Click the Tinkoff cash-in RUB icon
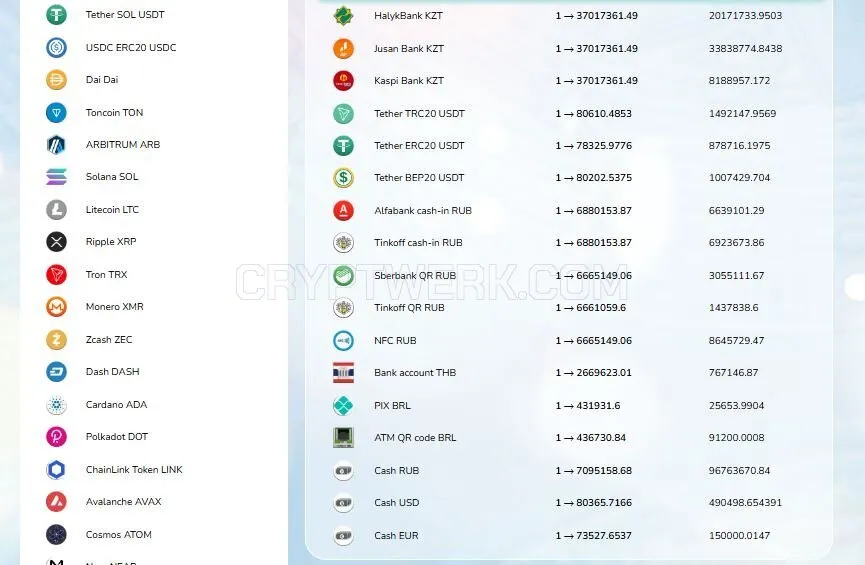Viewport: 865px width, 565px height. [x=343, y=243]
